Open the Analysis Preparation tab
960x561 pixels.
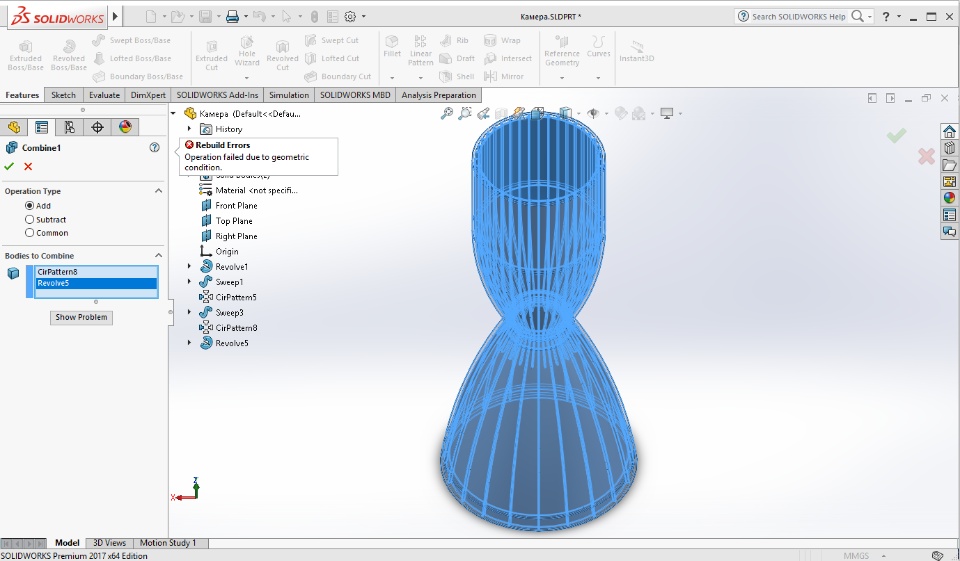pyautogui.click(x=438, y=95)
